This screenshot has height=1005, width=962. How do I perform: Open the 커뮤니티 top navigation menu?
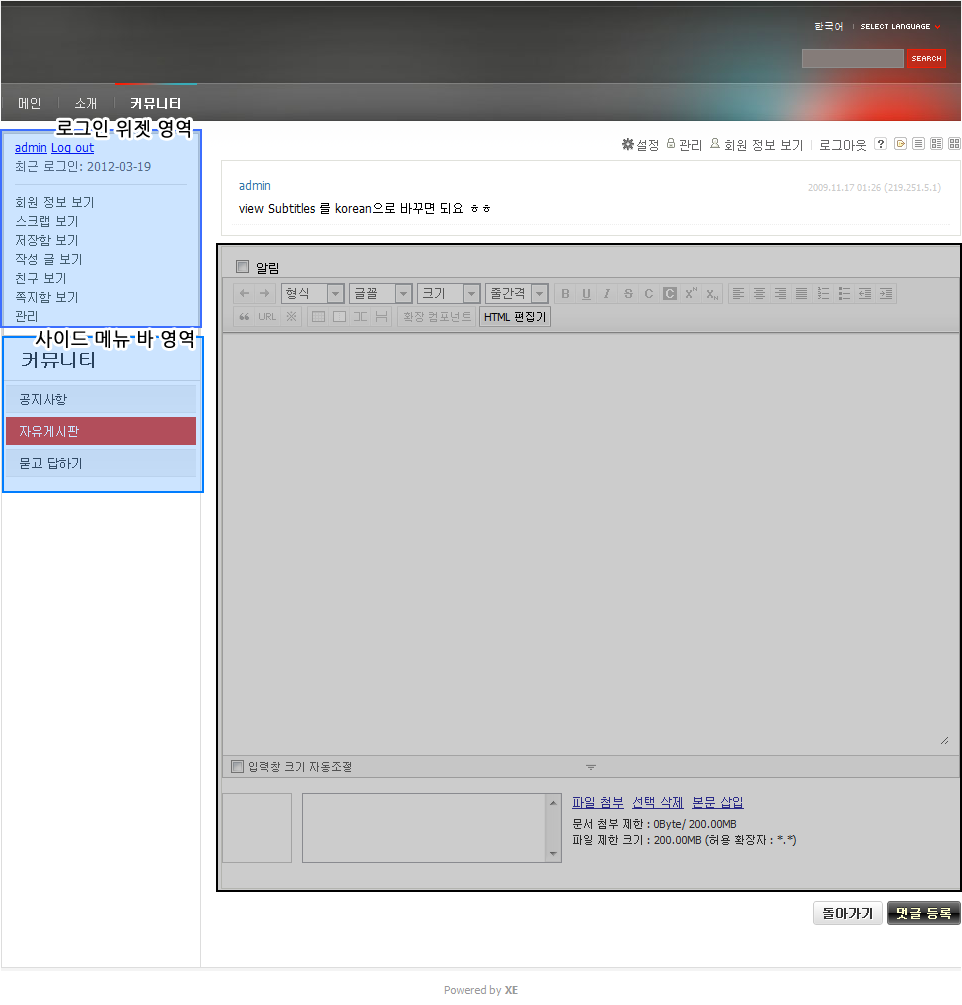[155, 103]
